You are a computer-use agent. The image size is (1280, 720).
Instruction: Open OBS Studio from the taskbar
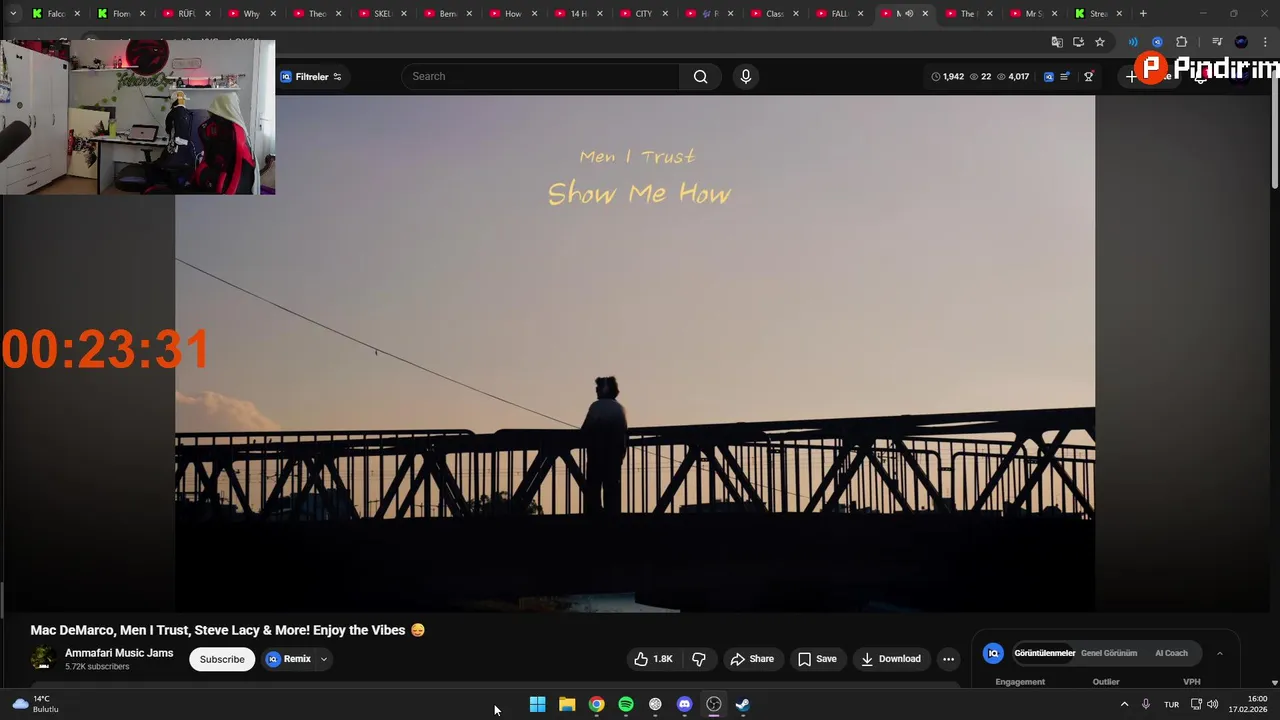(714, 705)
